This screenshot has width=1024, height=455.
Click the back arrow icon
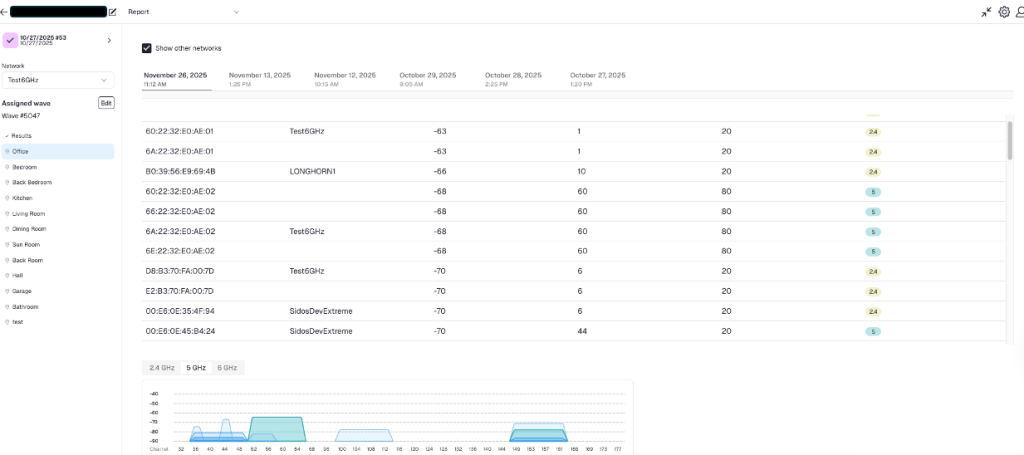click(4, 12)
